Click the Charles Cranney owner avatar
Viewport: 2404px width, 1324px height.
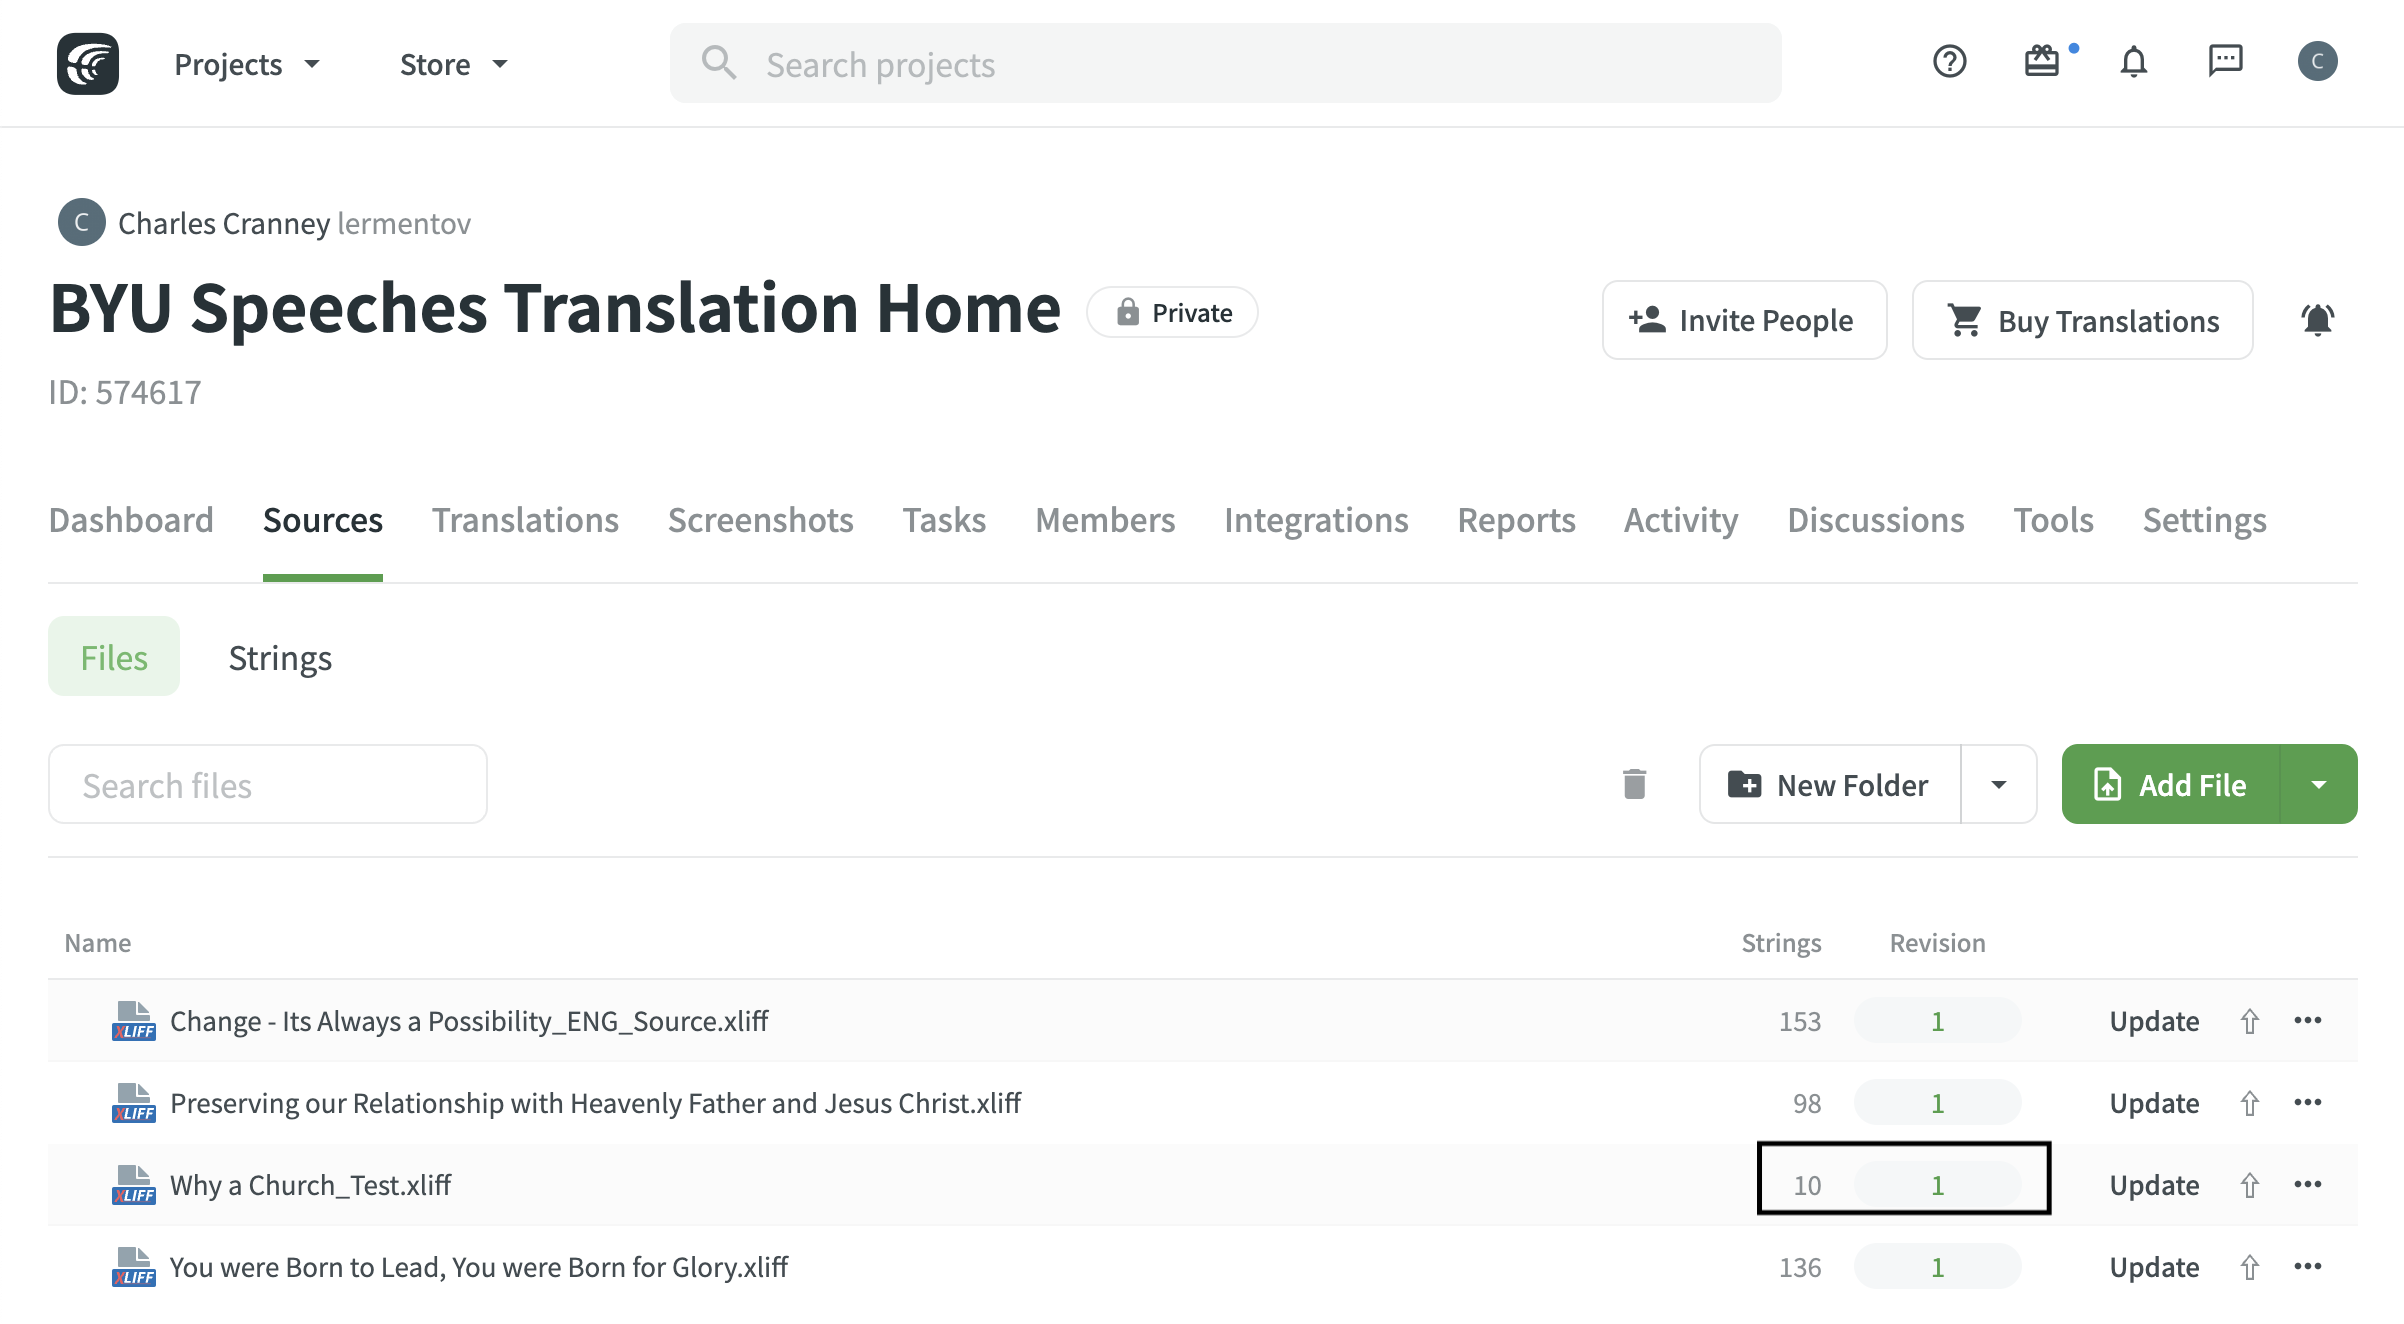82,222
